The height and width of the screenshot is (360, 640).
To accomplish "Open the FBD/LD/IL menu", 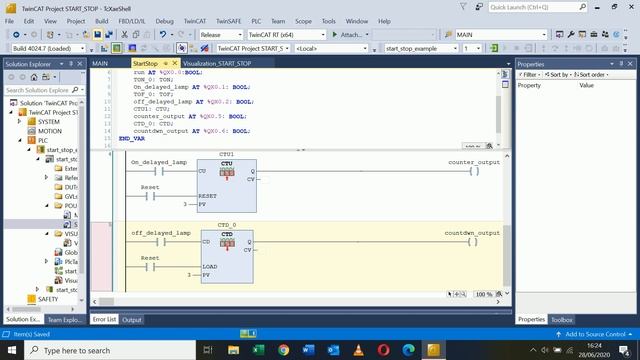I will [x=131, y=21].
